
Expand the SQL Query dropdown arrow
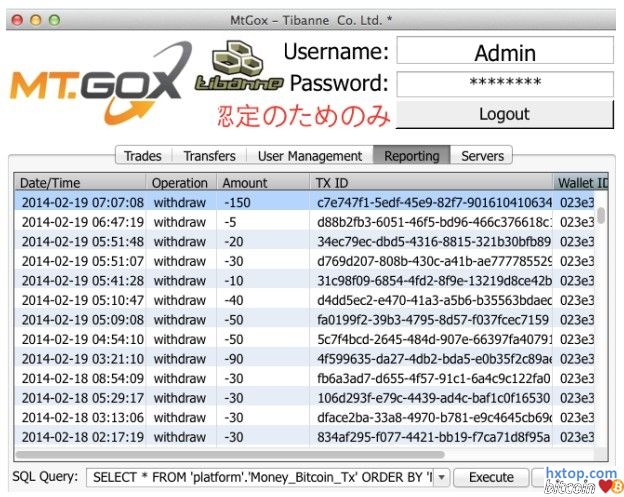click(x=443, y=478)
